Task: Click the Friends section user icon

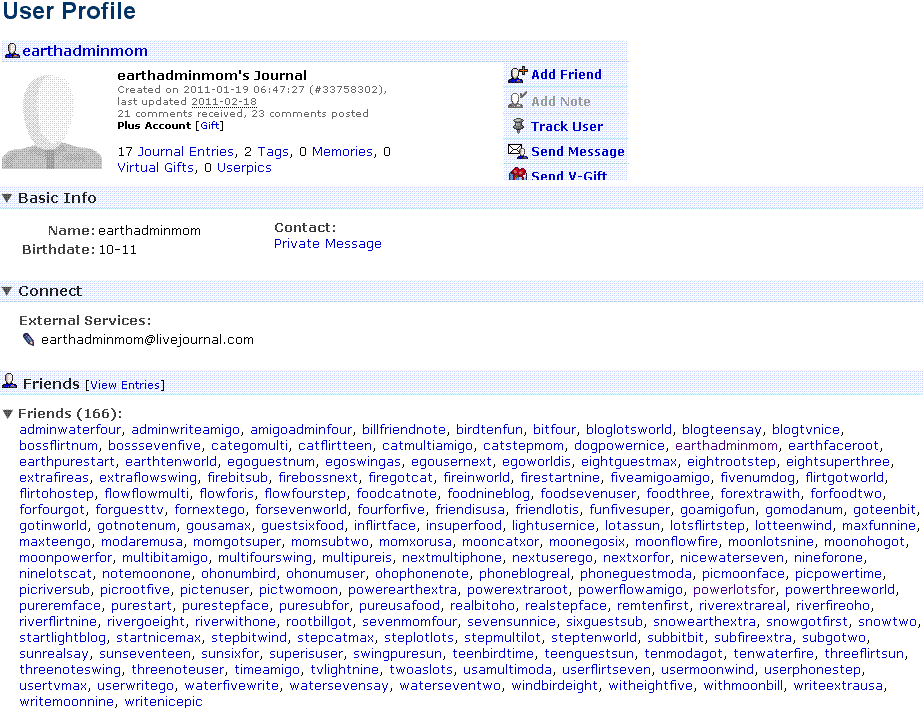Action: click(x=10, y=383)
